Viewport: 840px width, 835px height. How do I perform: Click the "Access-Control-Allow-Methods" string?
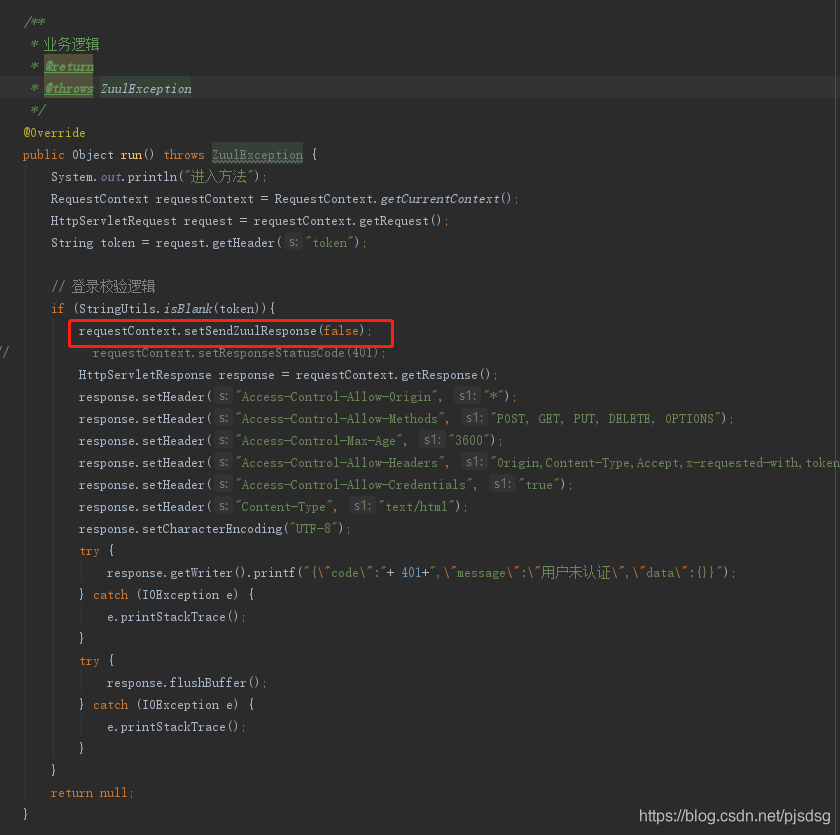(x=340, y=419)
